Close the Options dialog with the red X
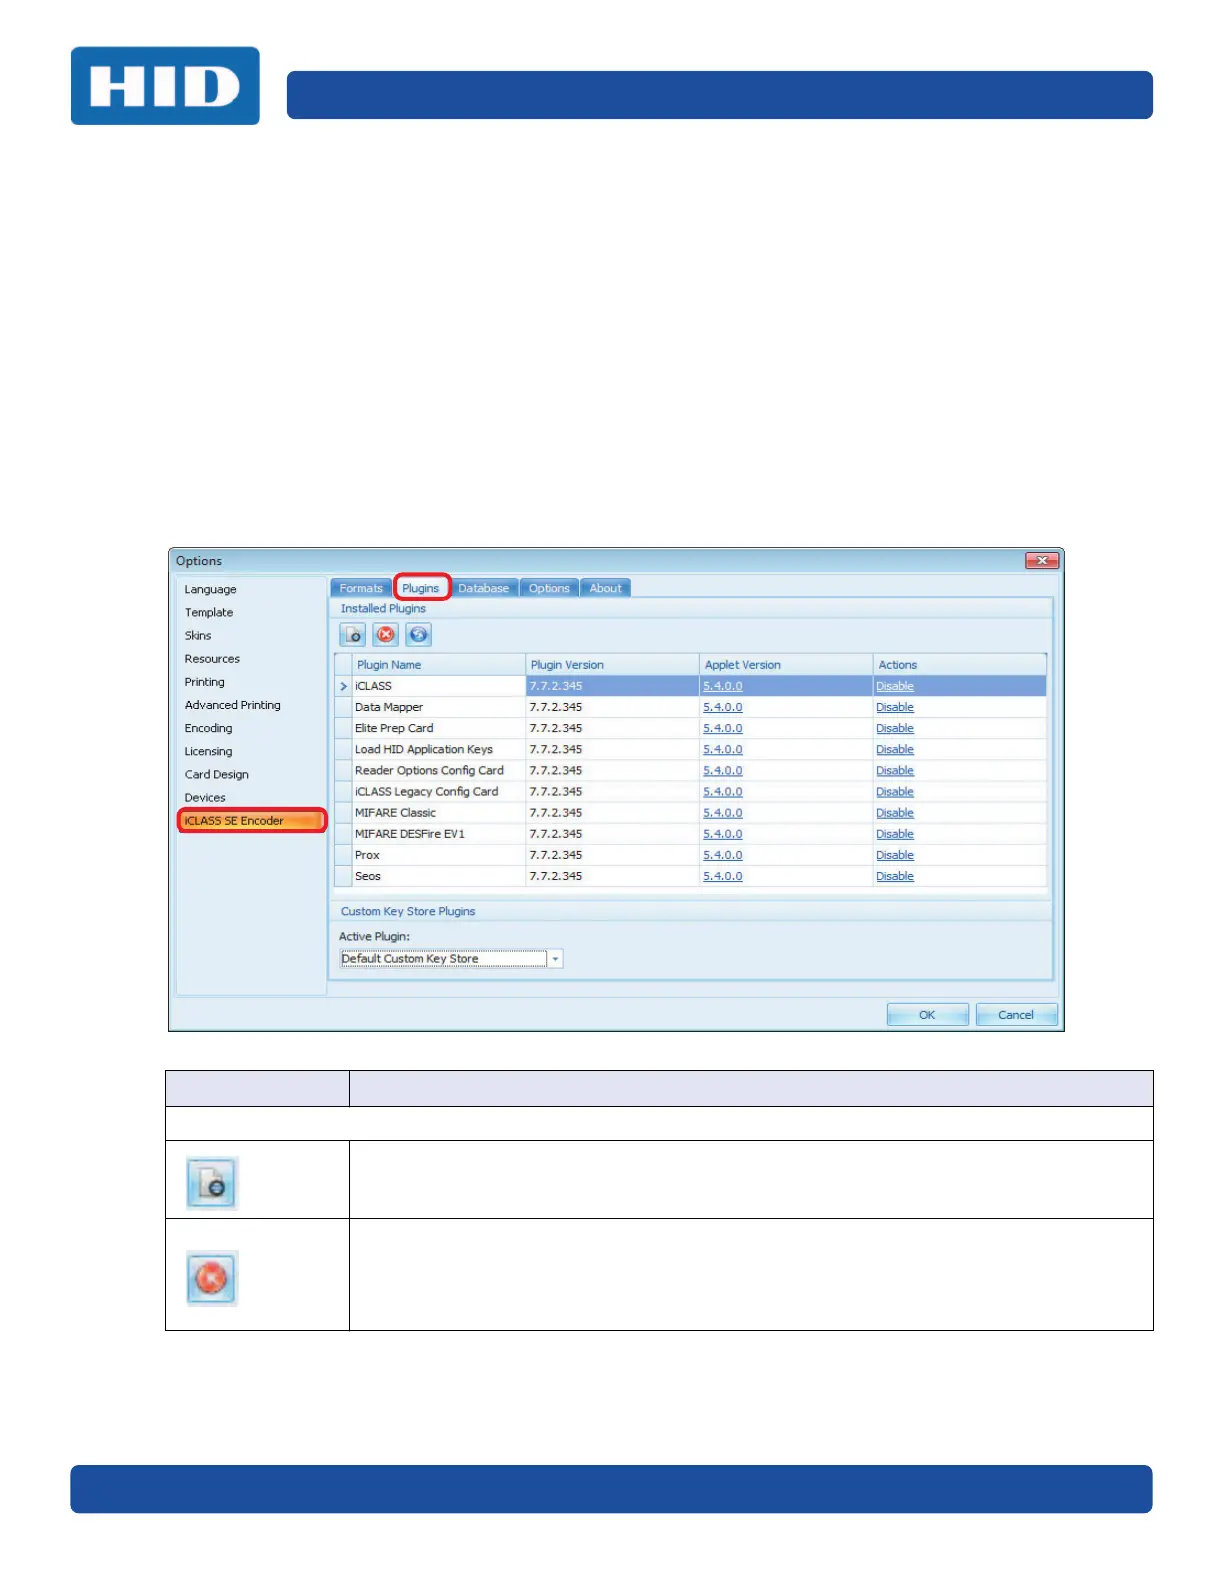 [1042, 561]
